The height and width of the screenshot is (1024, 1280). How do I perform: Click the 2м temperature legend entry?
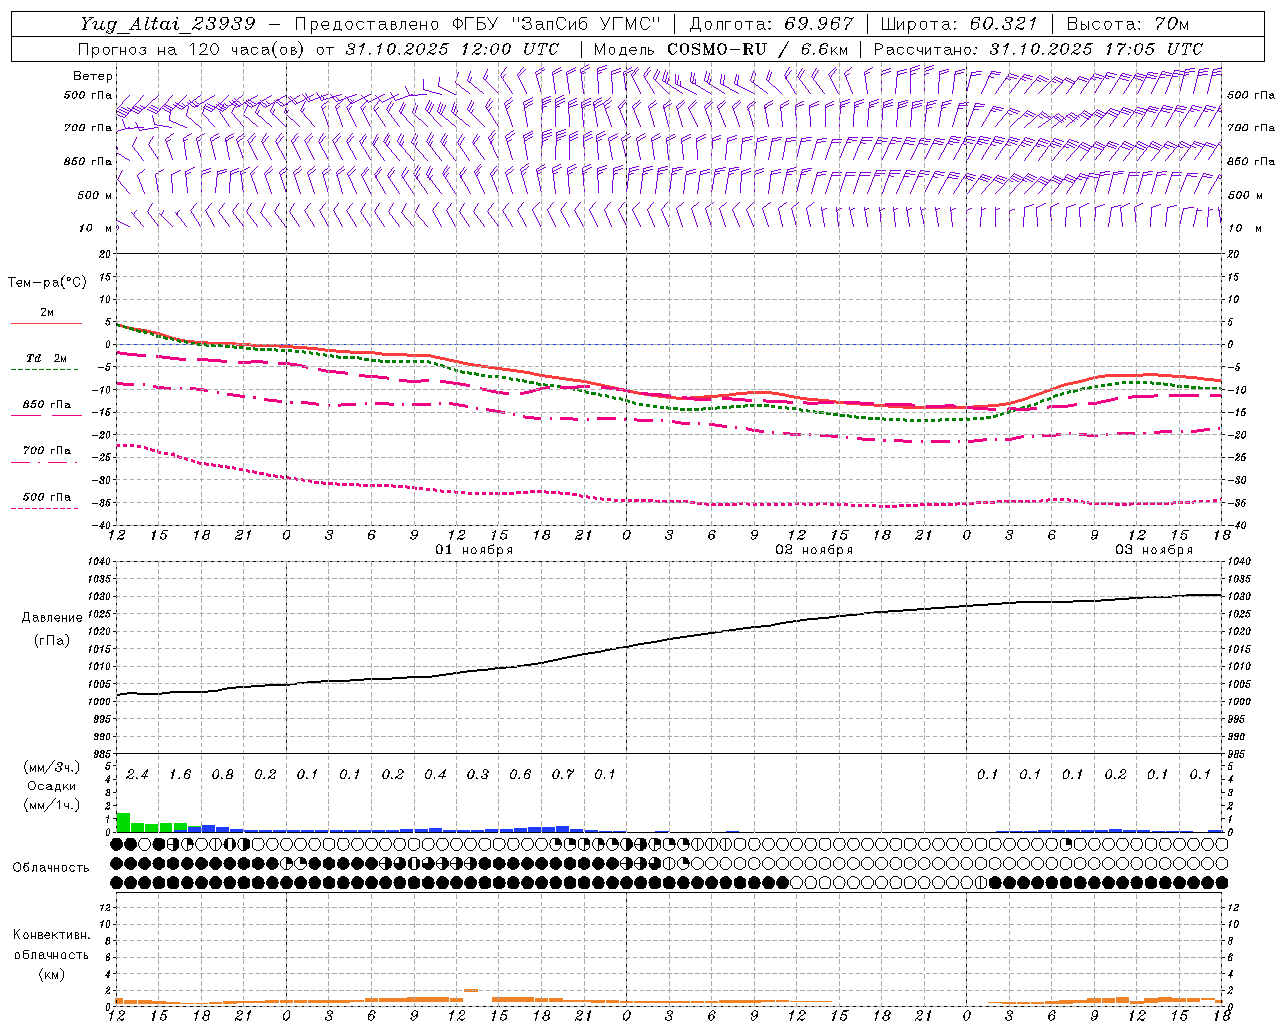click(47, 313)
